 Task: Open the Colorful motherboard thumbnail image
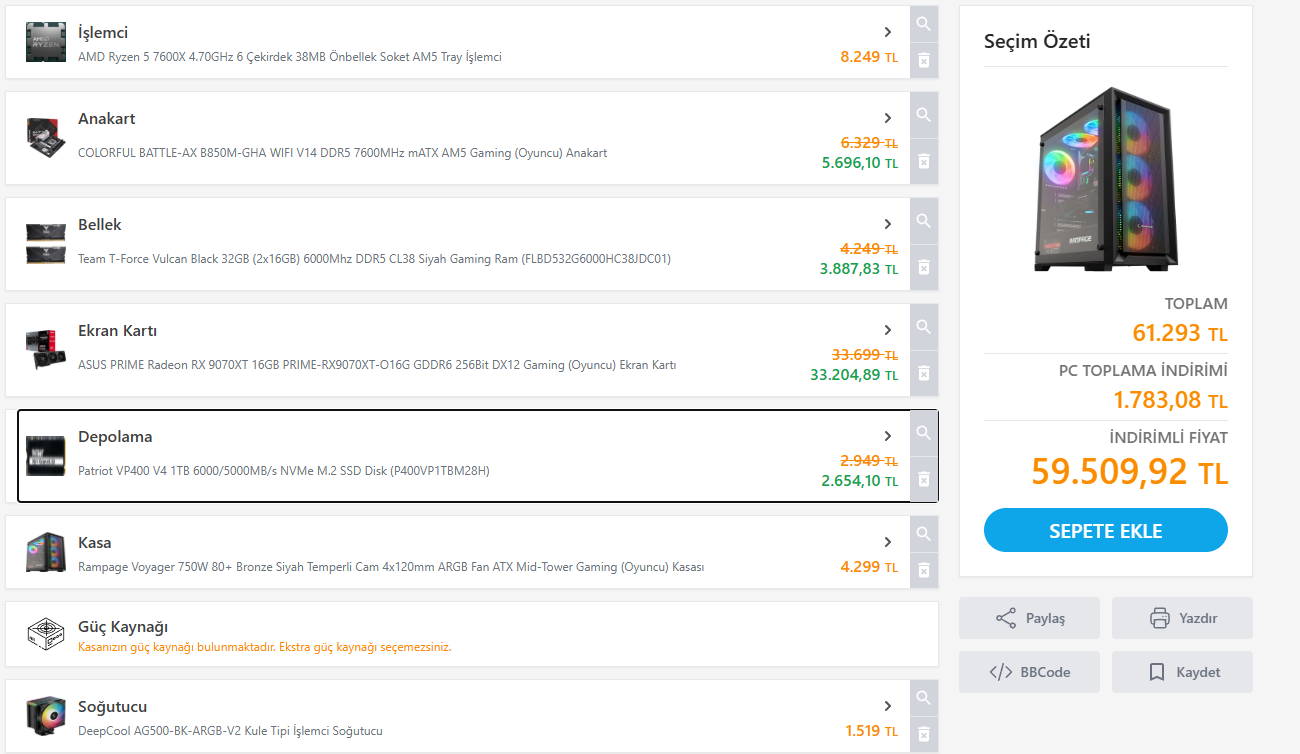click(x=46, y=138)
